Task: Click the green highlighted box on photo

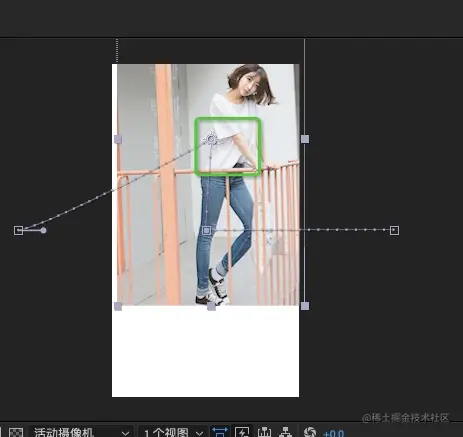Action: (227, 146)
